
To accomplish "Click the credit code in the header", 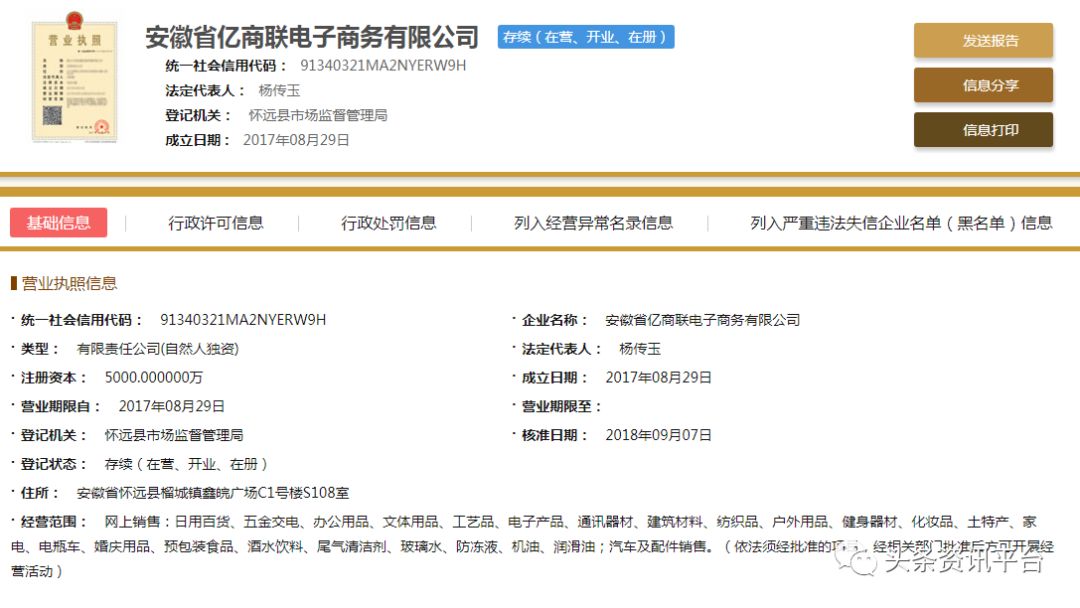I will (x=383, y=66).
